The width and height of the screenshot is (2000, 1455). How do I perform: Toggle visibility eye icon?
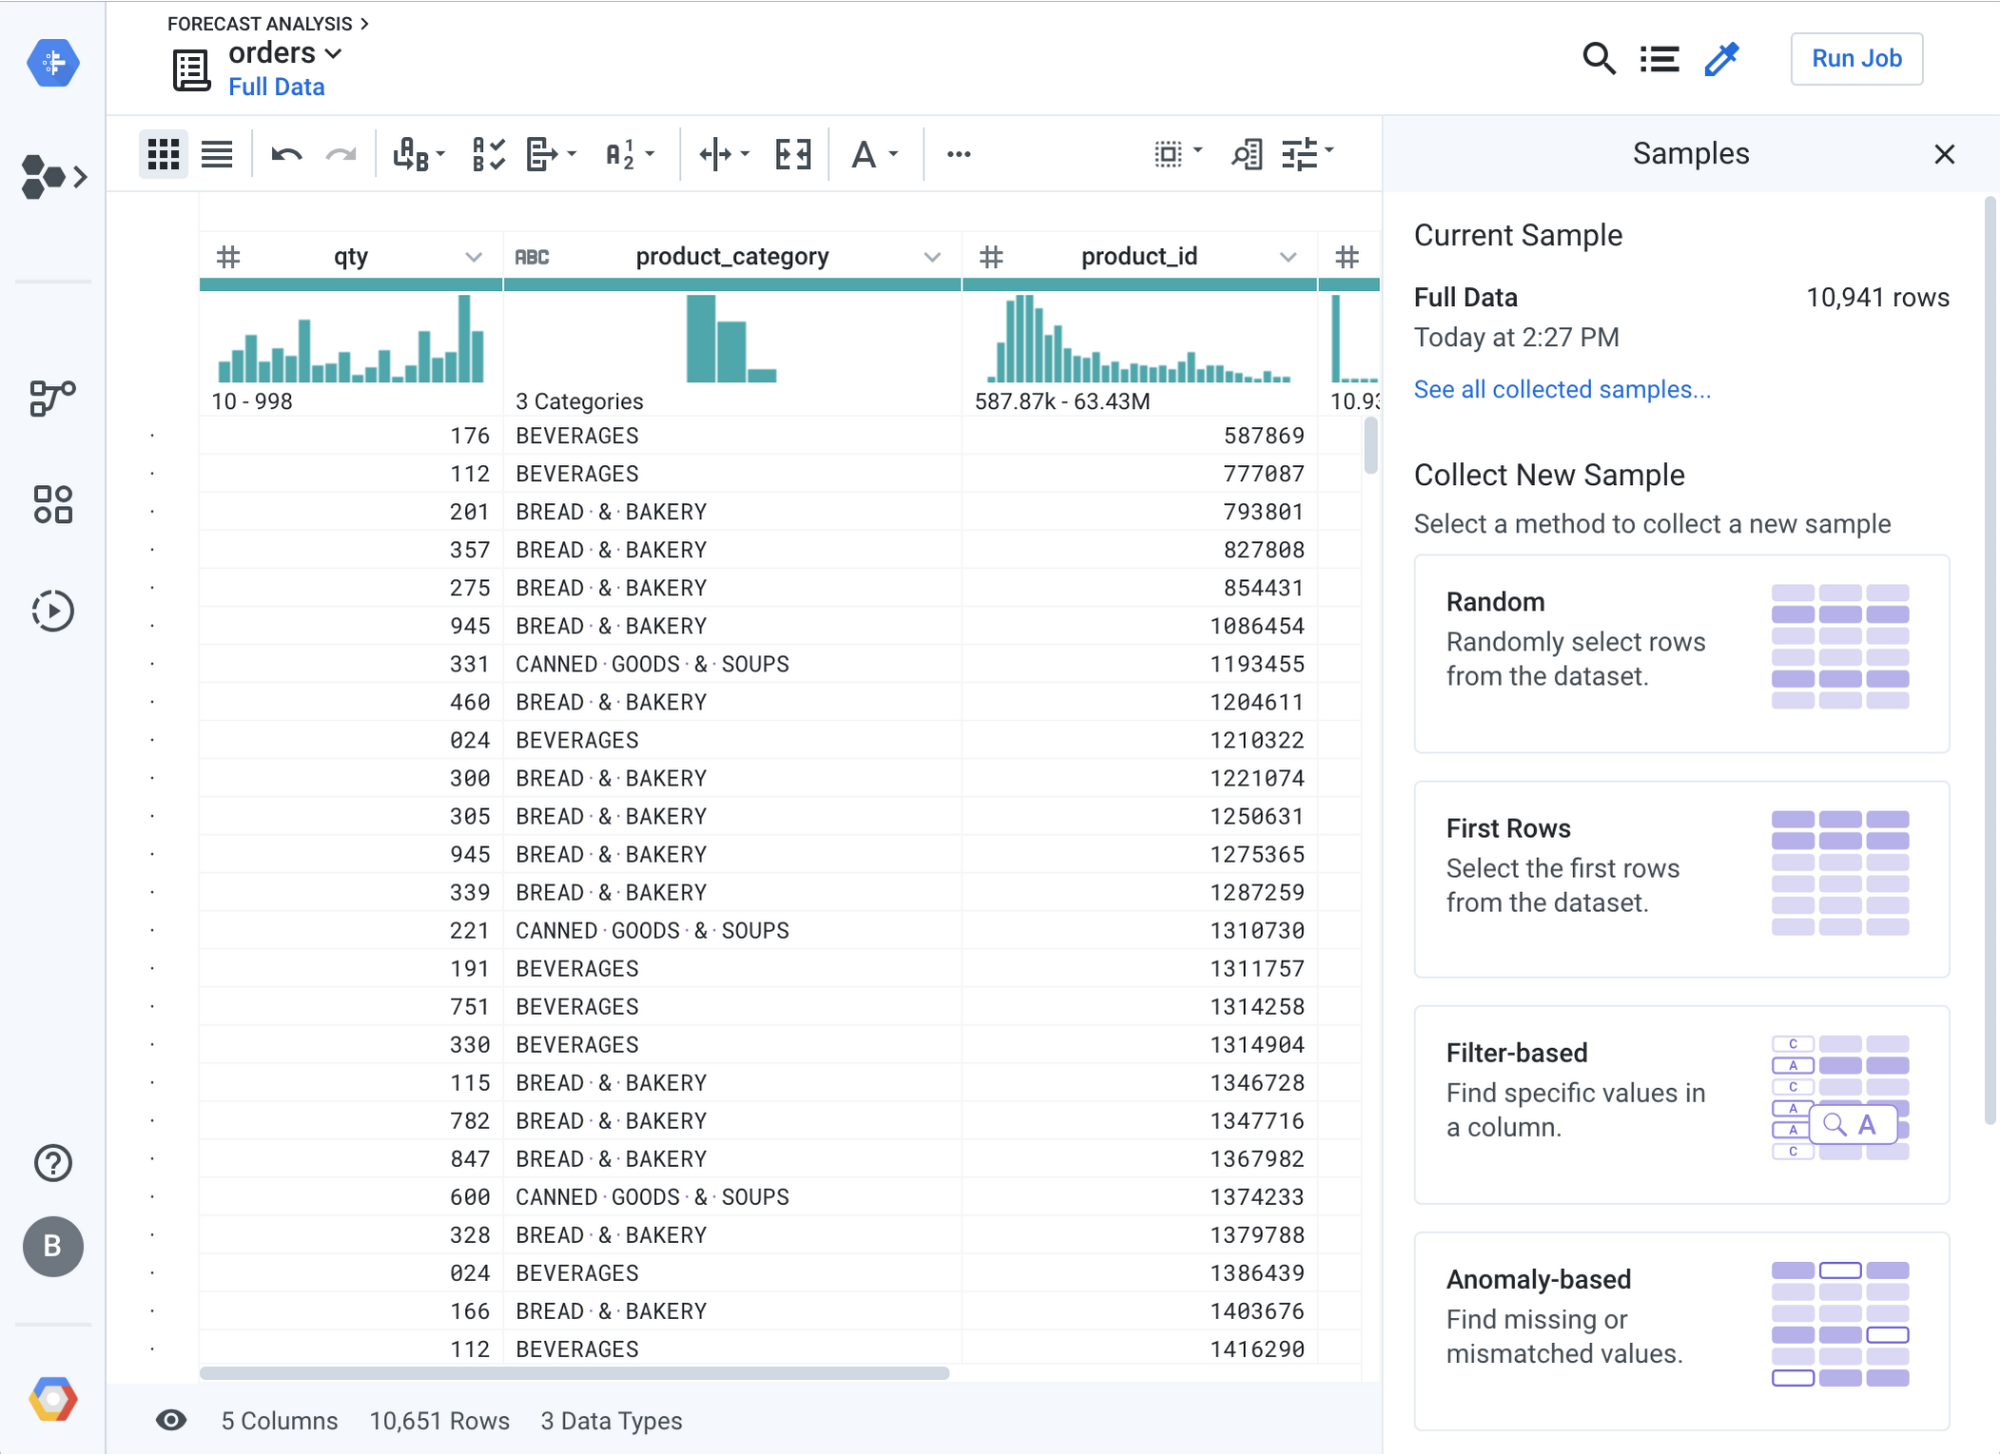click(x=168, y=1418)
